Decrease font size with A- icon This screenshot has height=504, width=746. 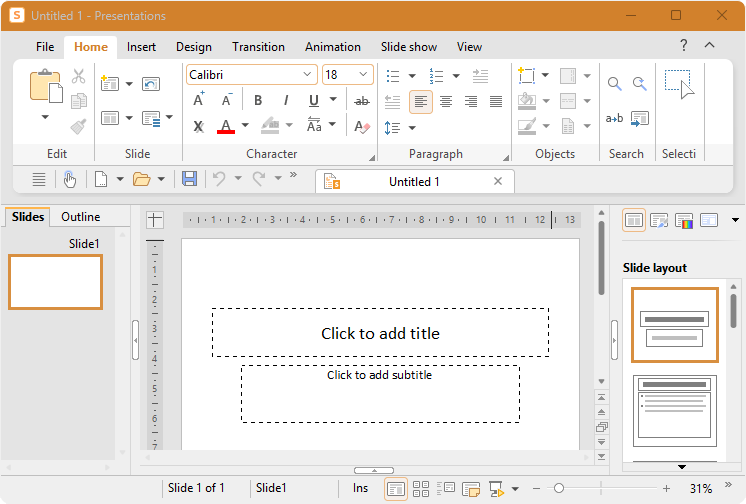coord(226,100)
